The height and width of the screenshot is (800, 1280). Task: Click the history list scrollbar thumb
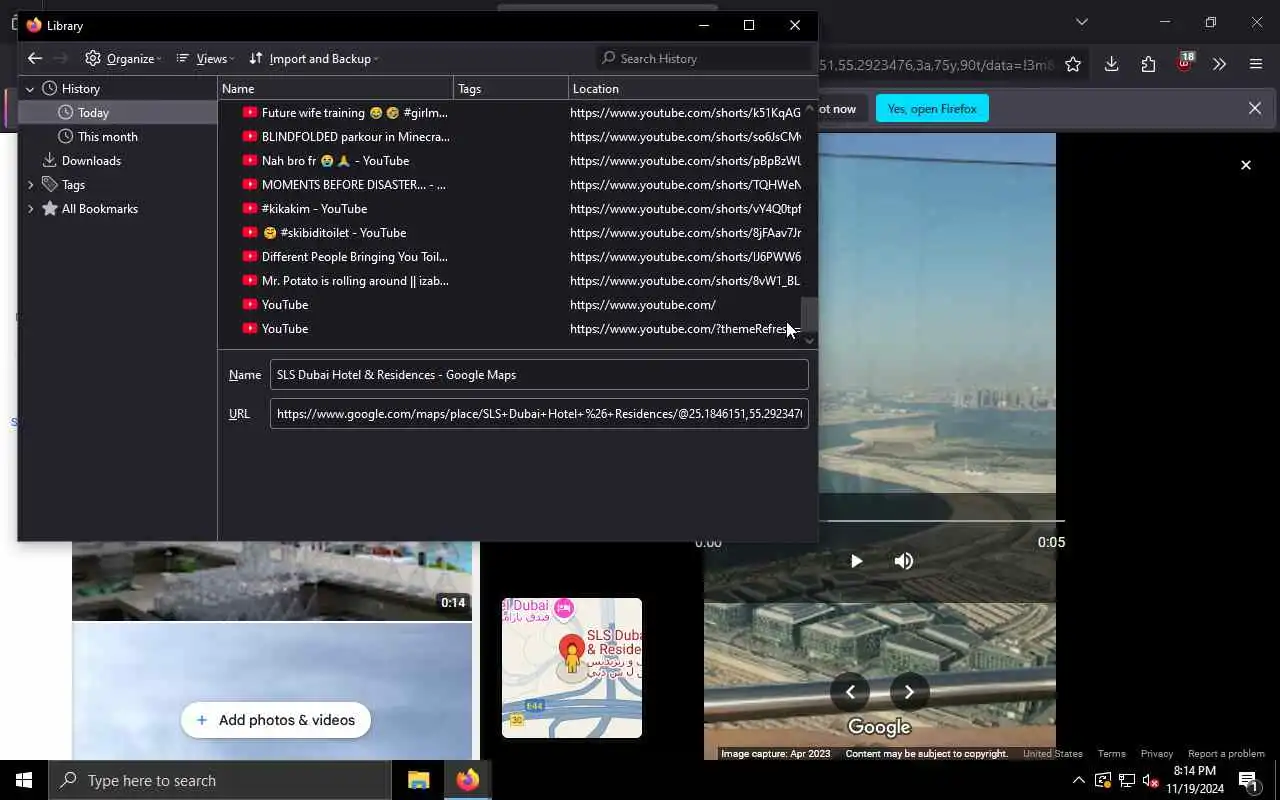pos(810,315)
